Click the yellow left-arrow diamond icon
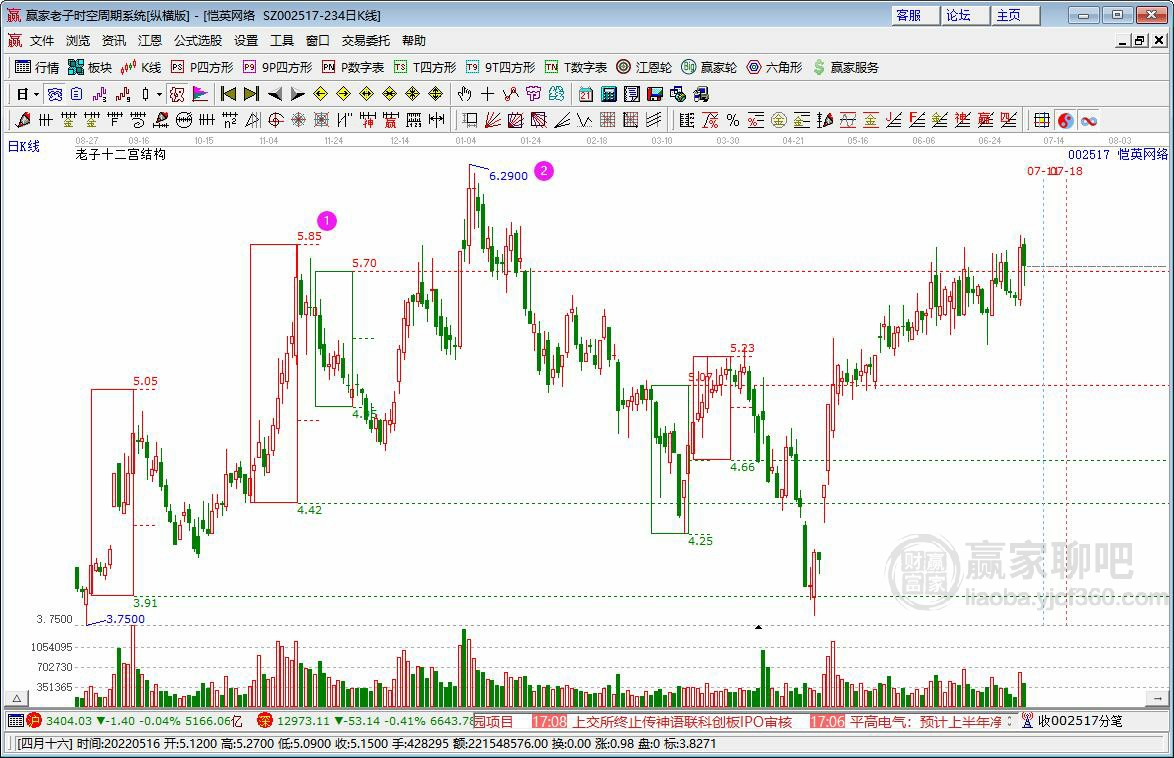The width and height of the screenshot is (1174, 758). click(320, 94)
